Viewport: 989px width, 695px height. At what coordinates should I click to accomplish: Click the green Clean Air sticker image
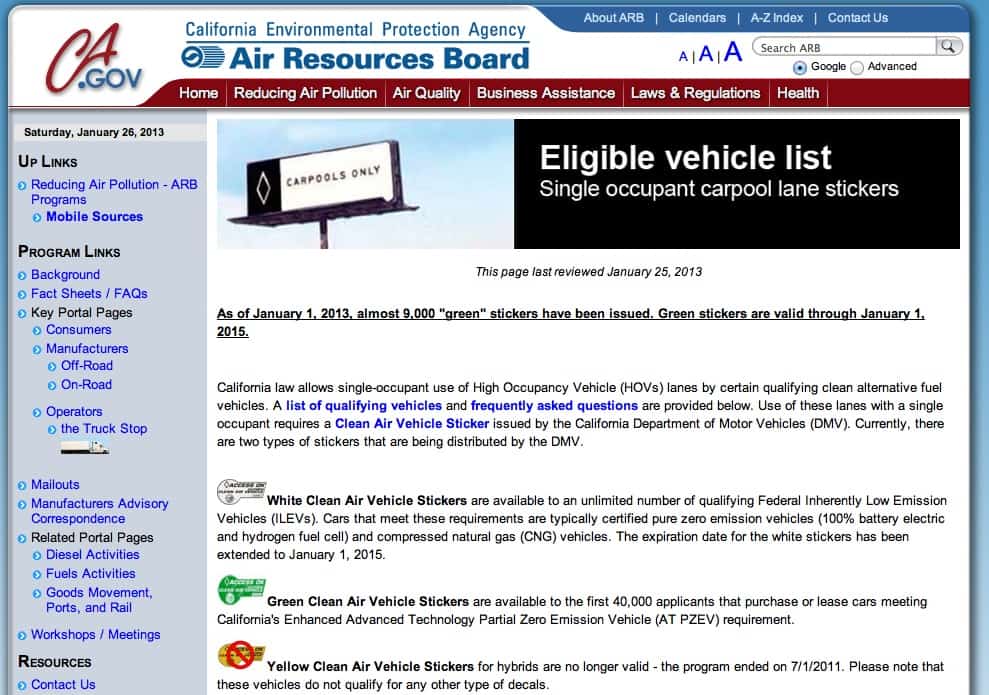[x=241, y=591]
